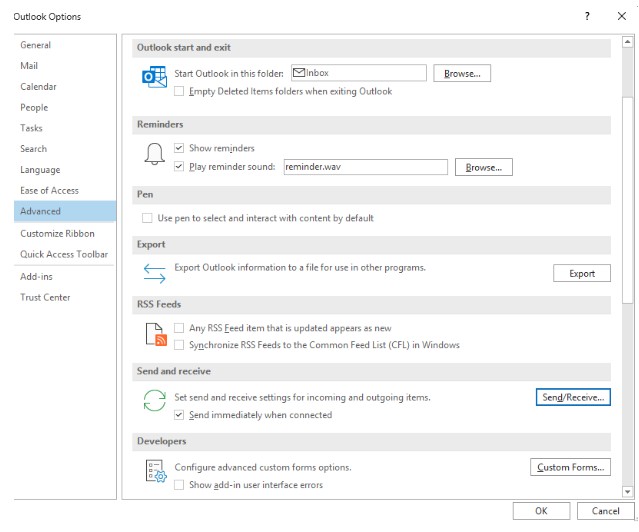Click the envelope icon in folder field
The height and width of the screenshot is (532, 639).
click(299, 73)
